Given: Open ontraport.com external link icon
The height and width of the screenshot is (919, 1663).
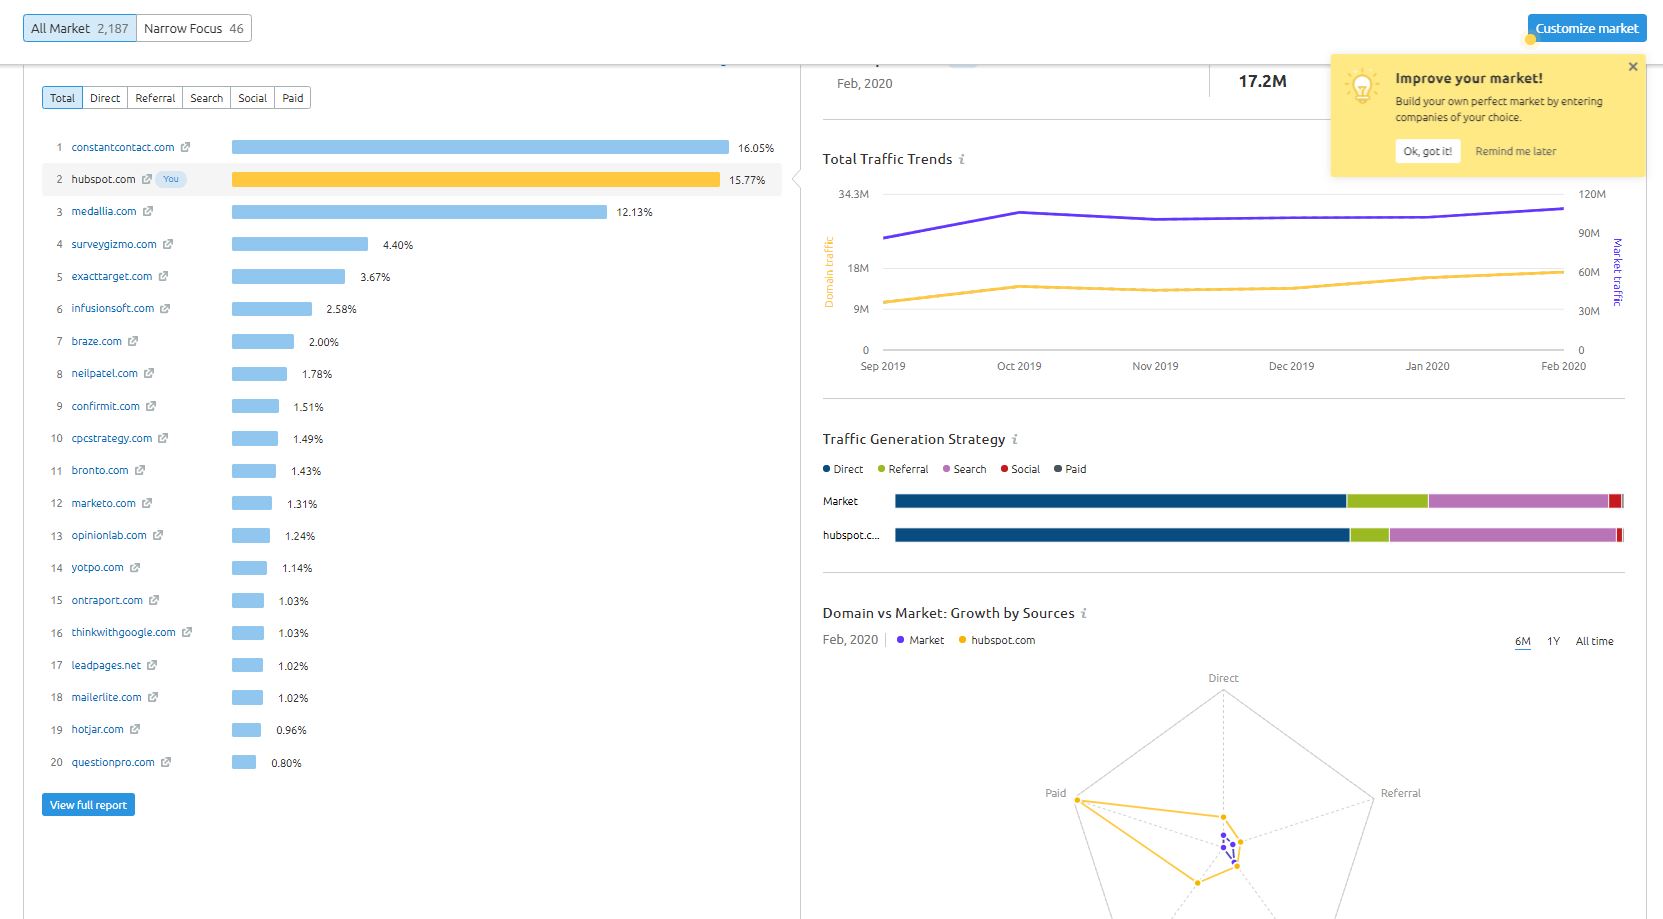Looking at the screenshot, I should 154,600.
